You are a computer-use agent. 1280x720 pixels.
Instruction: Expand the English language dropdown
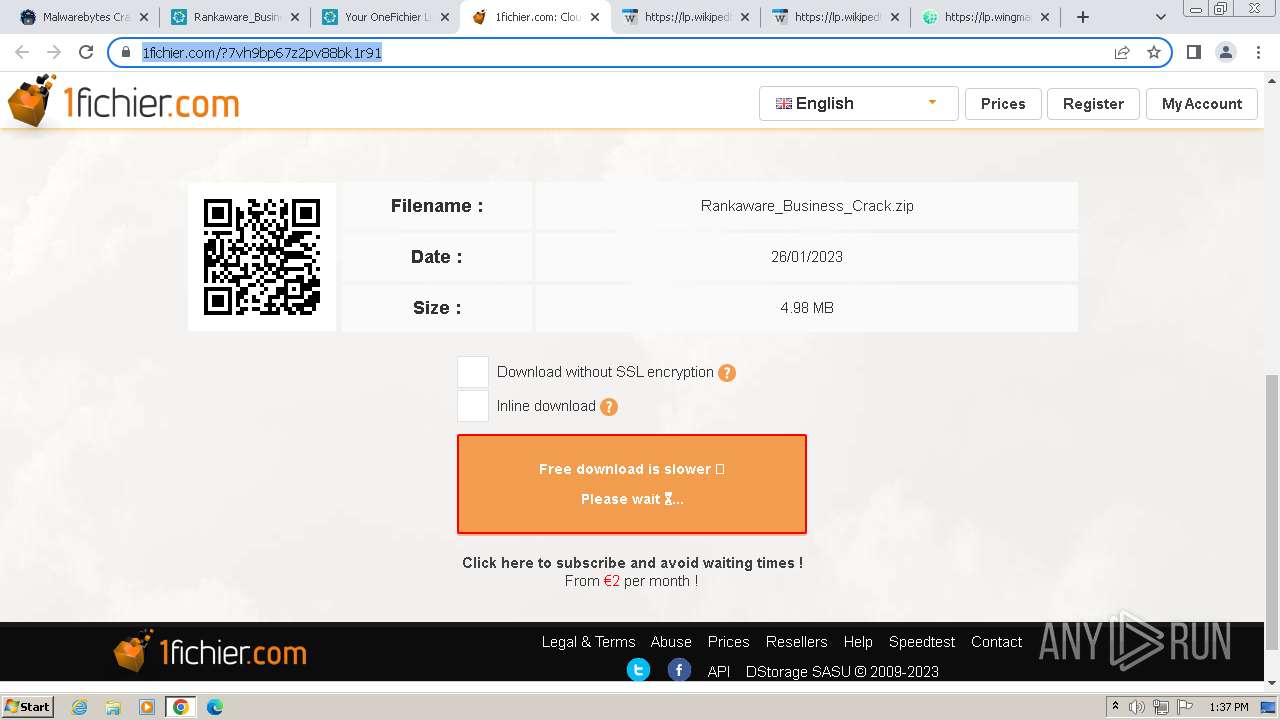pyautogui.click(x=858, y=103)
